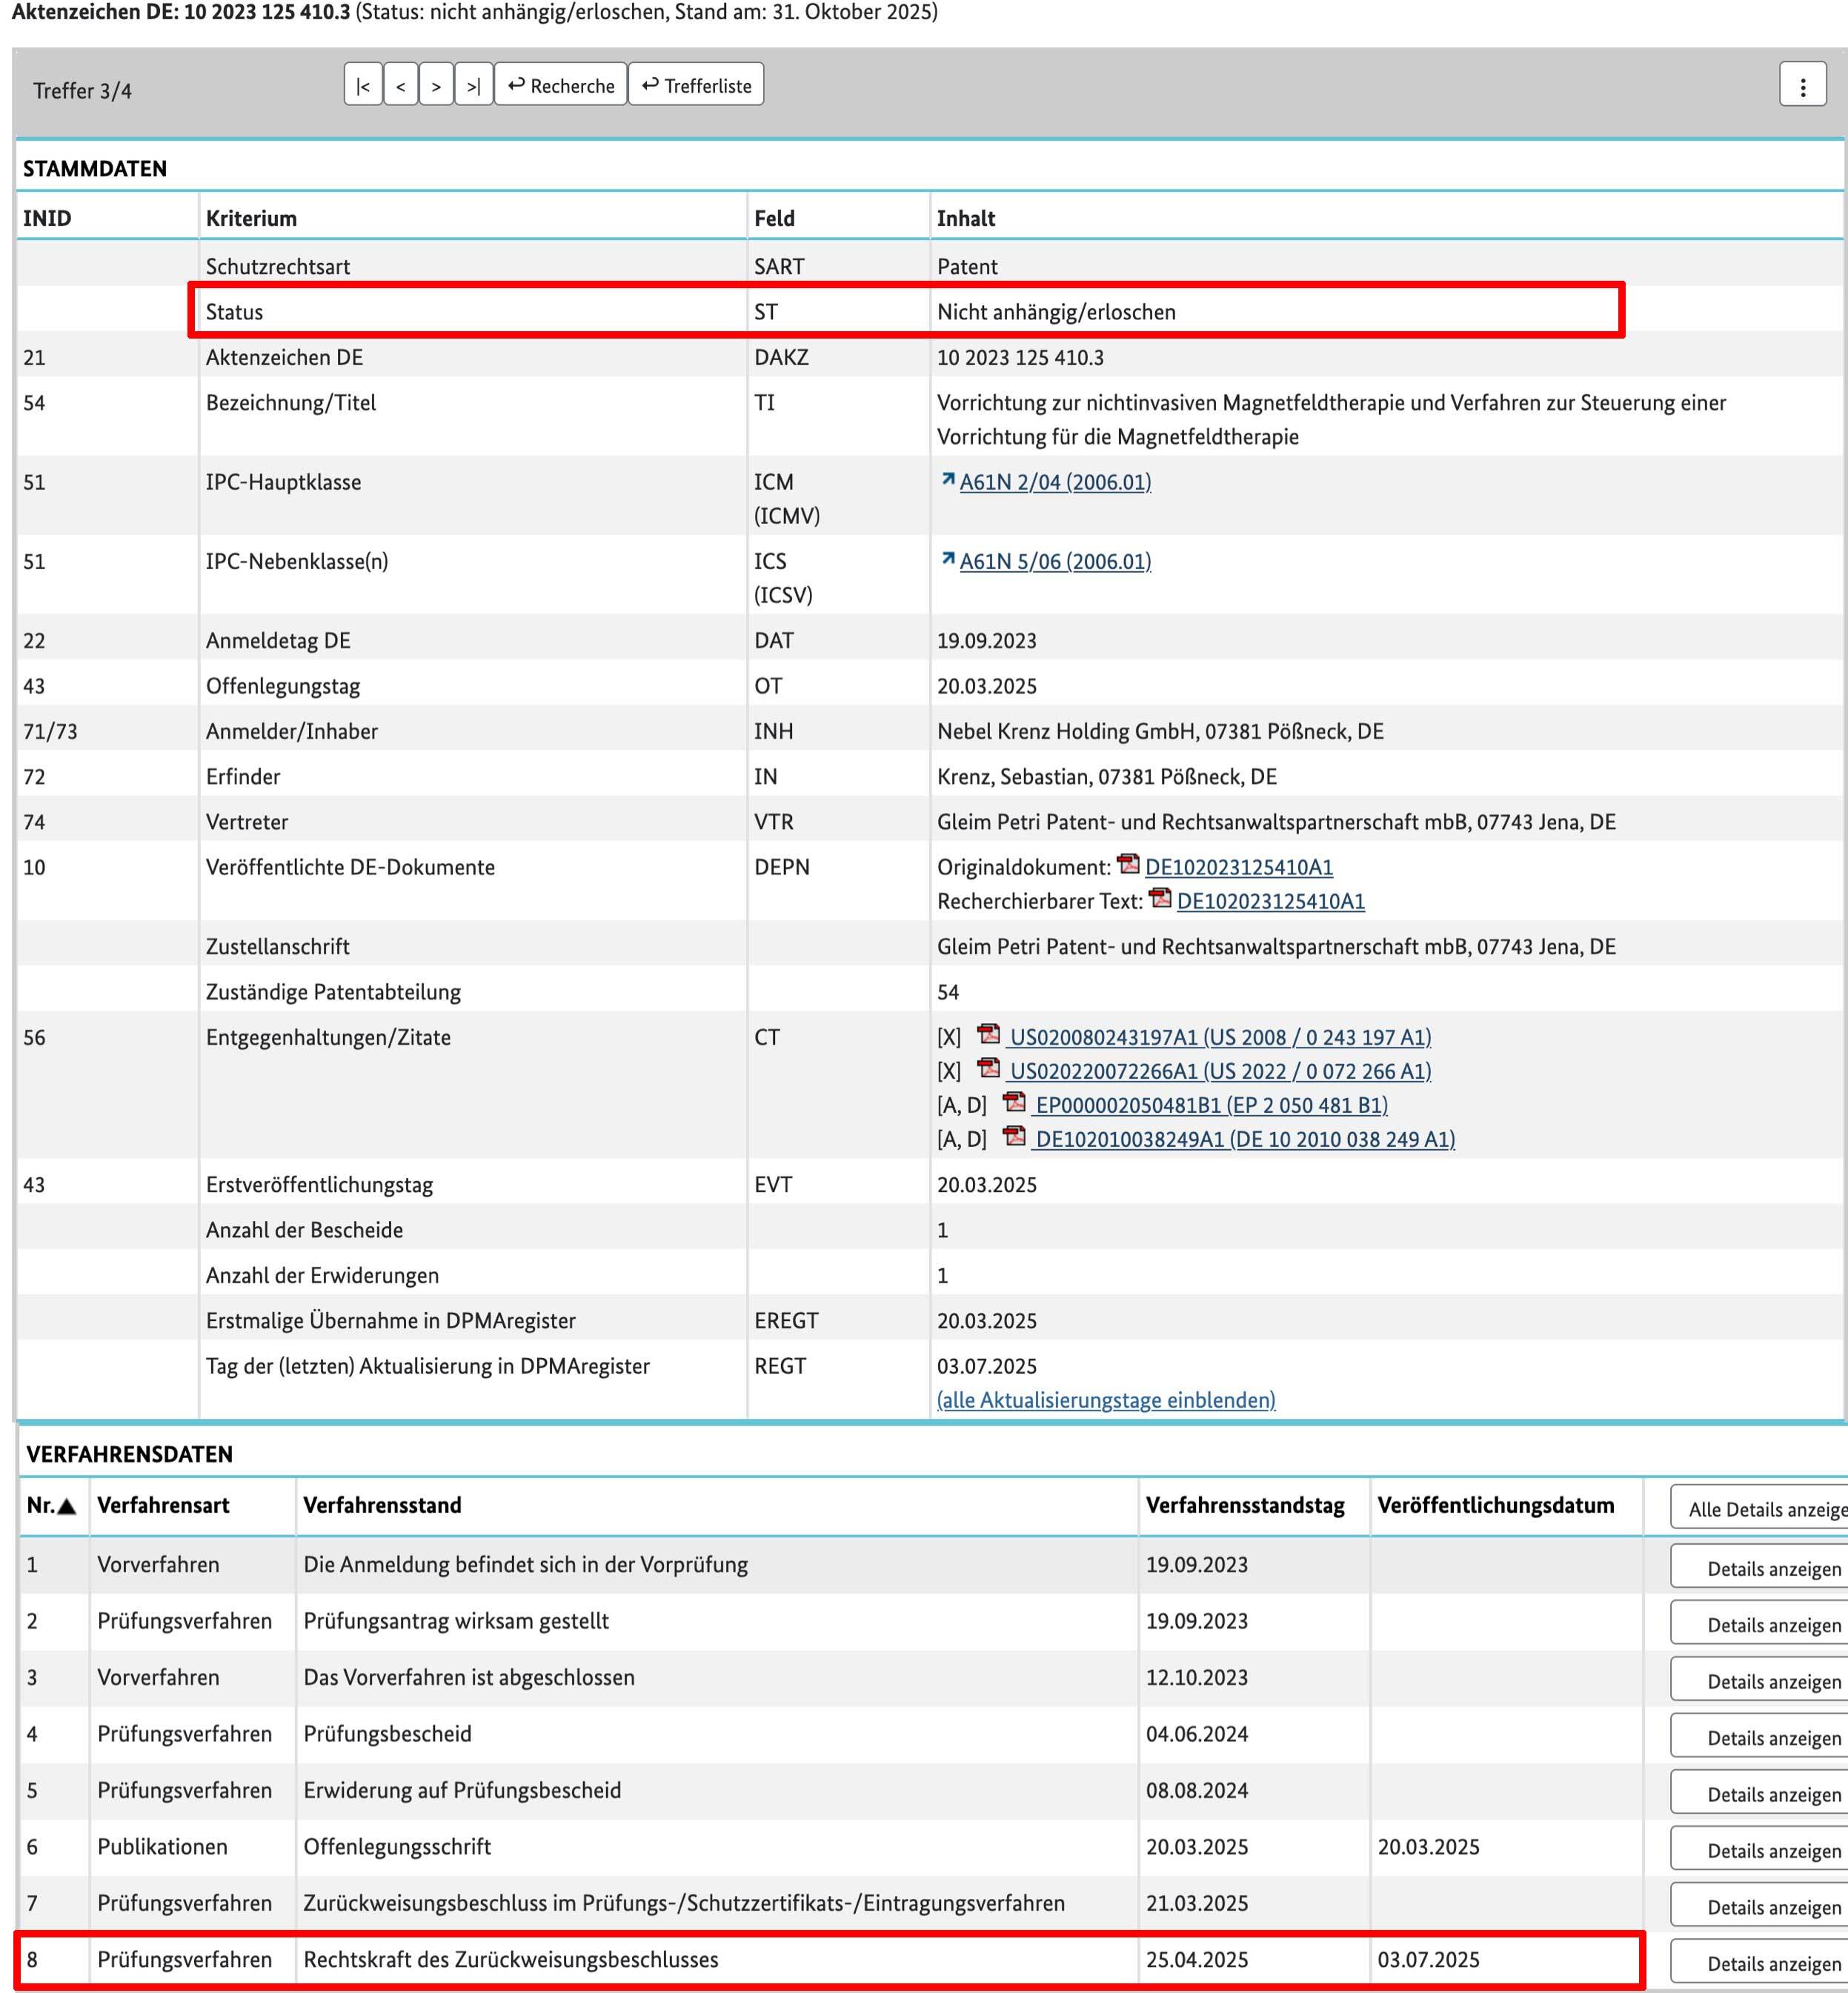Image resolution: width=1848 pixels, height=1993 pixels.
Task: Jump to last hit navigation button
Action: (x=473, y=86)
